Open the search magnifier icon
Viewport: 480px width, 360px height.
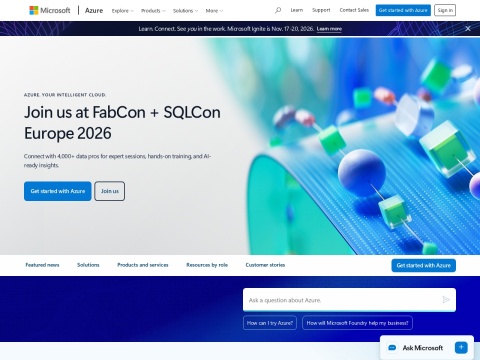(x=278, y=10)
